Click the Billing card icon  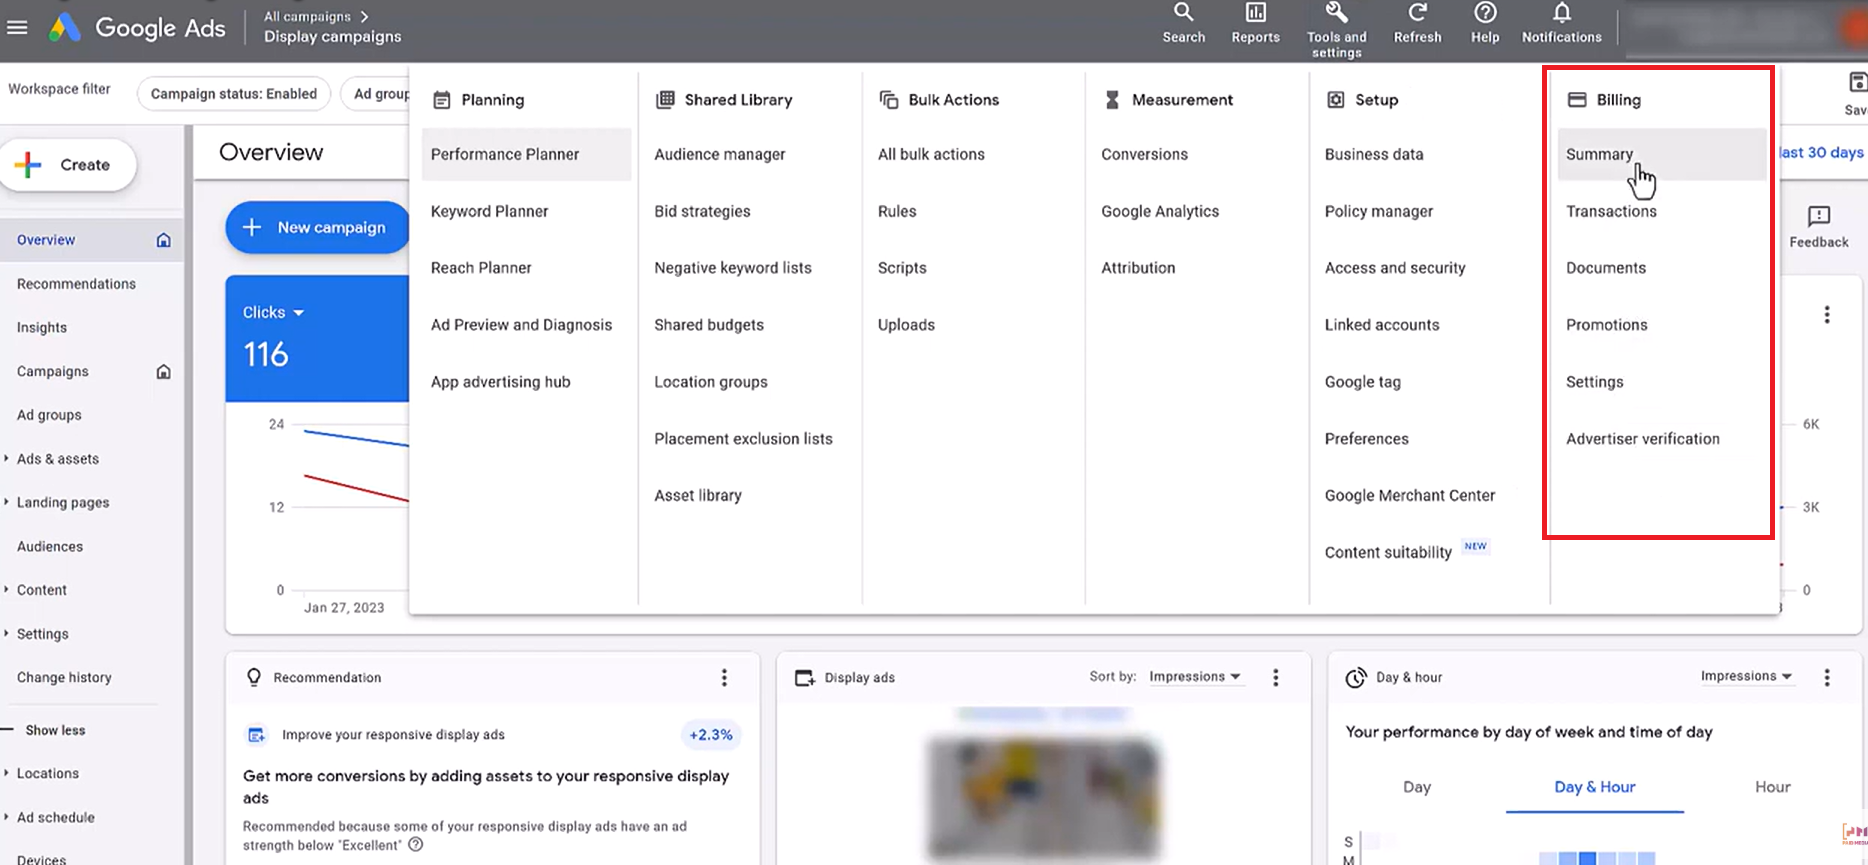tap(1577, 100)
